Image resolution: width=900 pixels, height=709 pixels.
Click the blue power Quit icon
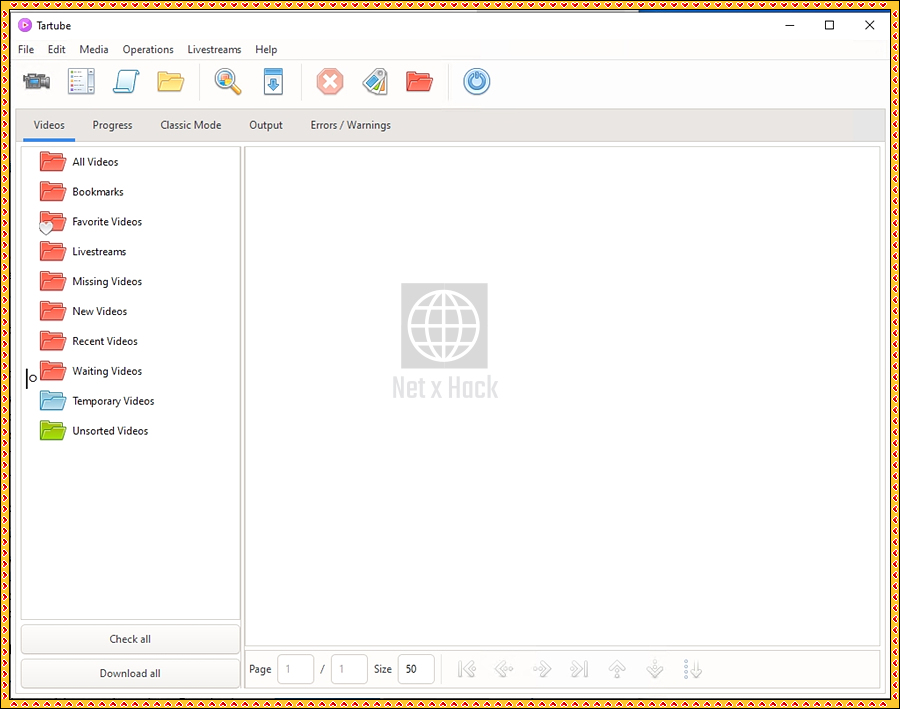point(476,82)
